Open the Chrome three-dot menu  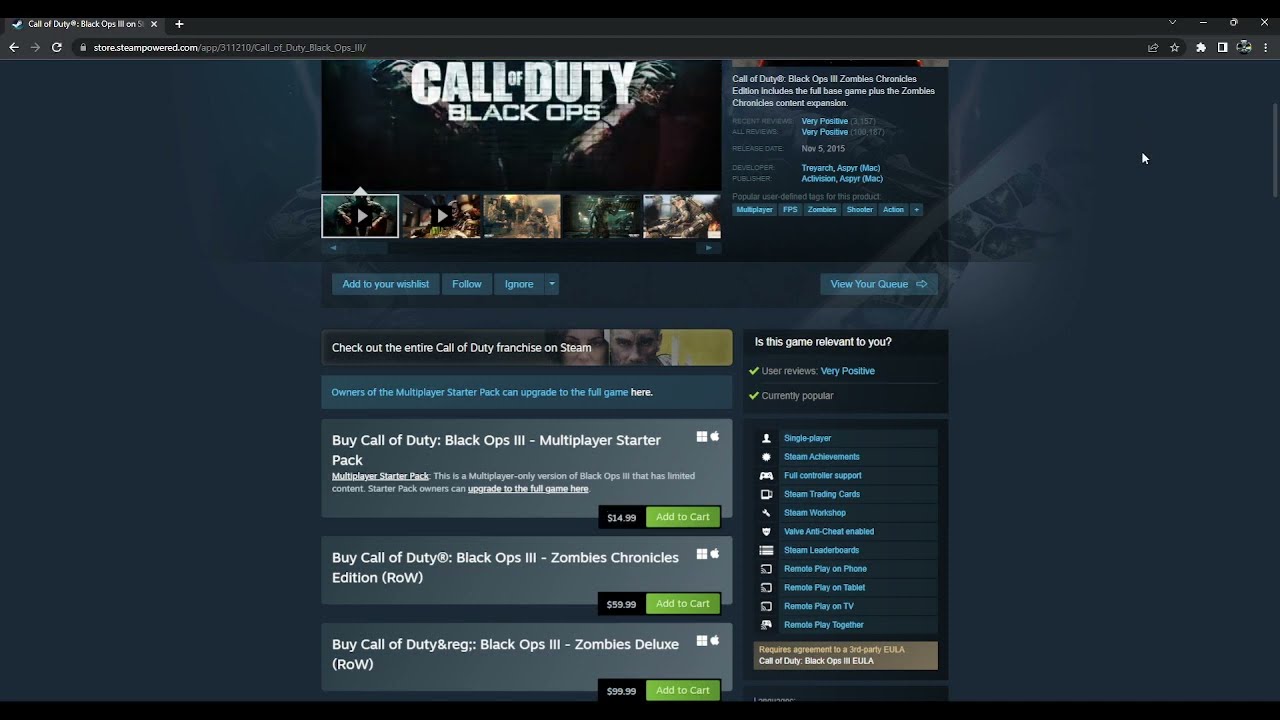1266,47
